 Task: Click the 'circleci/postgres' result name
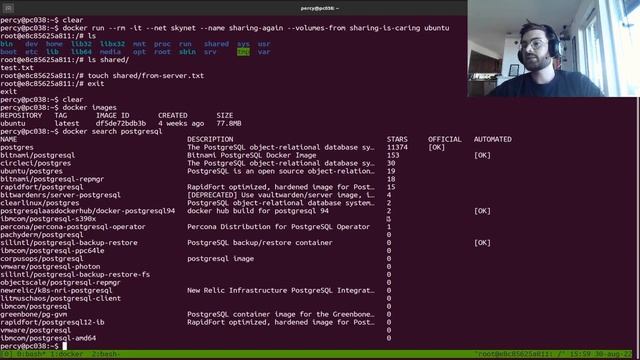[36, 163]
